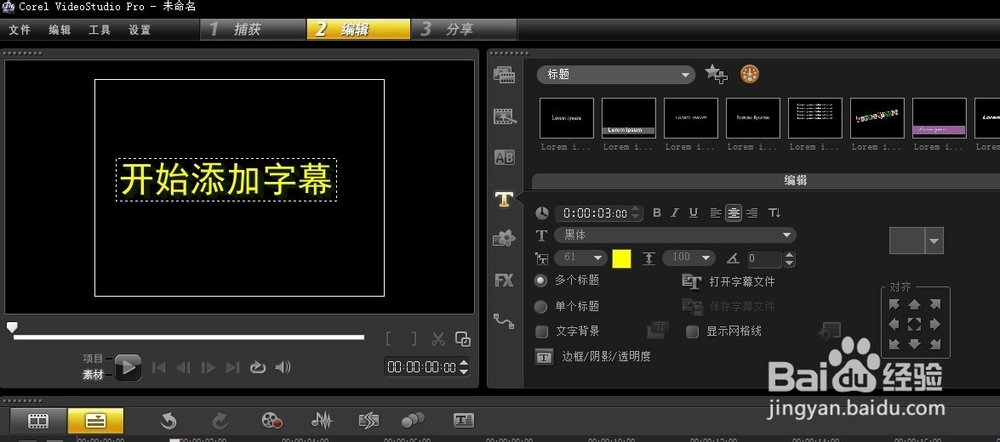Align title text to the left
Image resolution: width=1000 pixels, height=442 pixels.
716,213
